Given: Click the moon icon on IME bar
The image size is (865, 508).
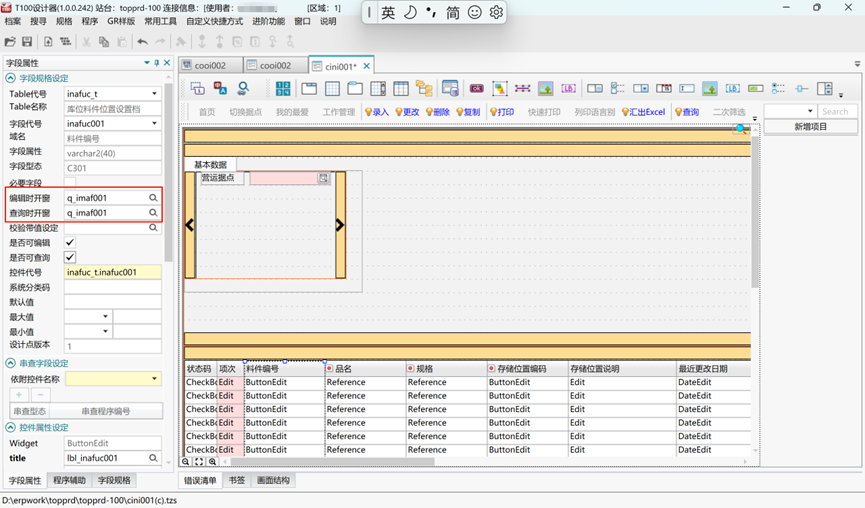Looking at the screenshot, I should [410, 12].
